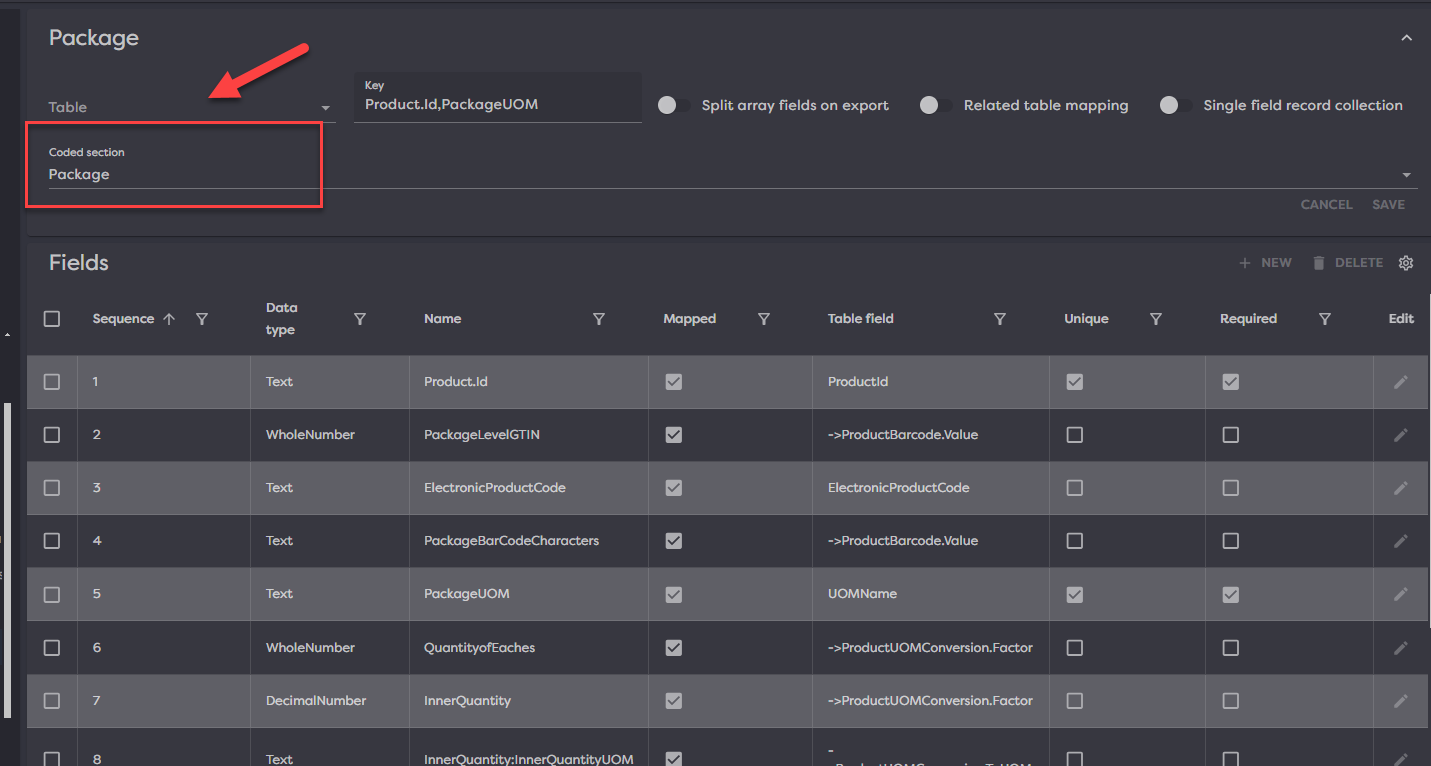Click the Fields settings gear icon
The image size is (1431, 766).
click(x=1406, y=263)
